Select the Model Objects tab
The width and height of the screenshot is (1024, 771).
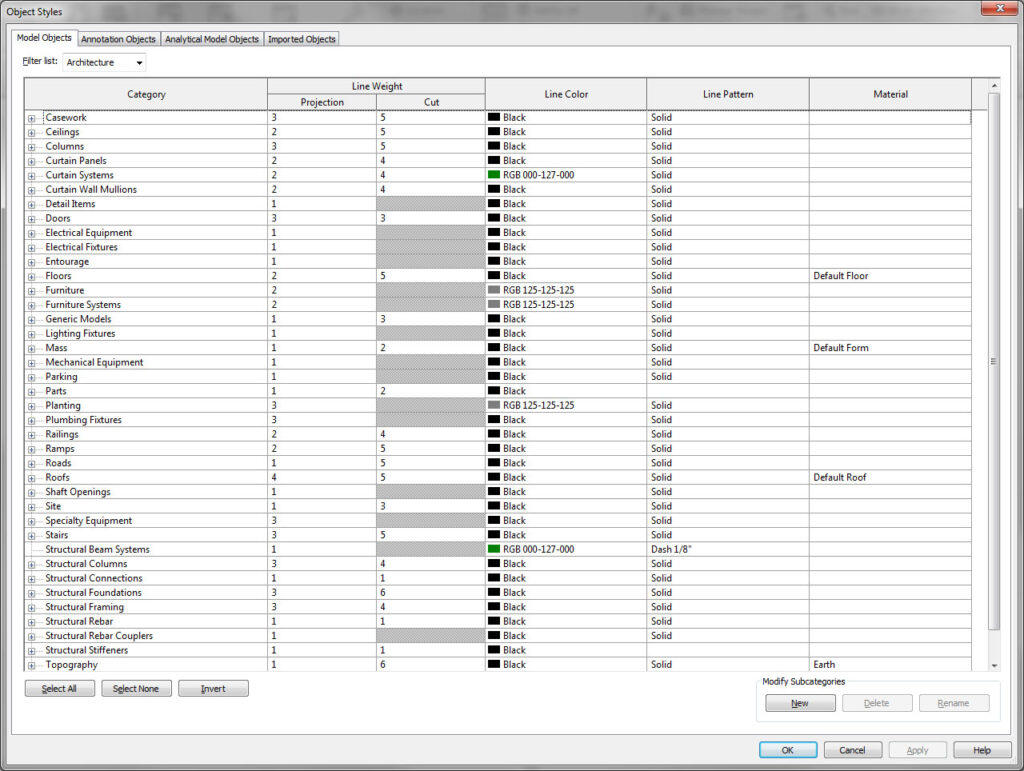click(x=44, y=38)
